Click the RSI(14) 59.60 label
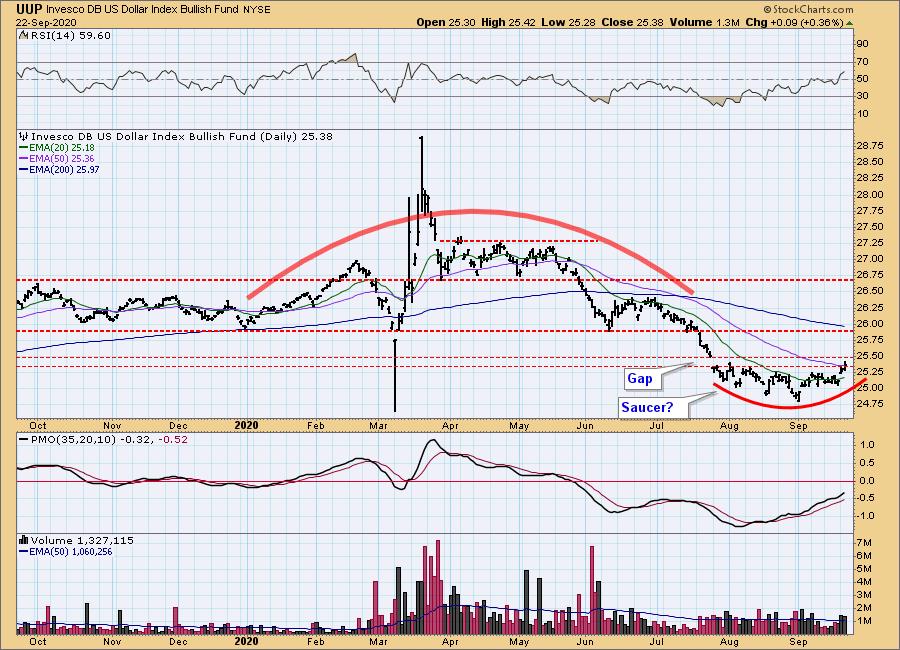Image resolution: width=900 pixels, height=650 pixels. [70, 35]
